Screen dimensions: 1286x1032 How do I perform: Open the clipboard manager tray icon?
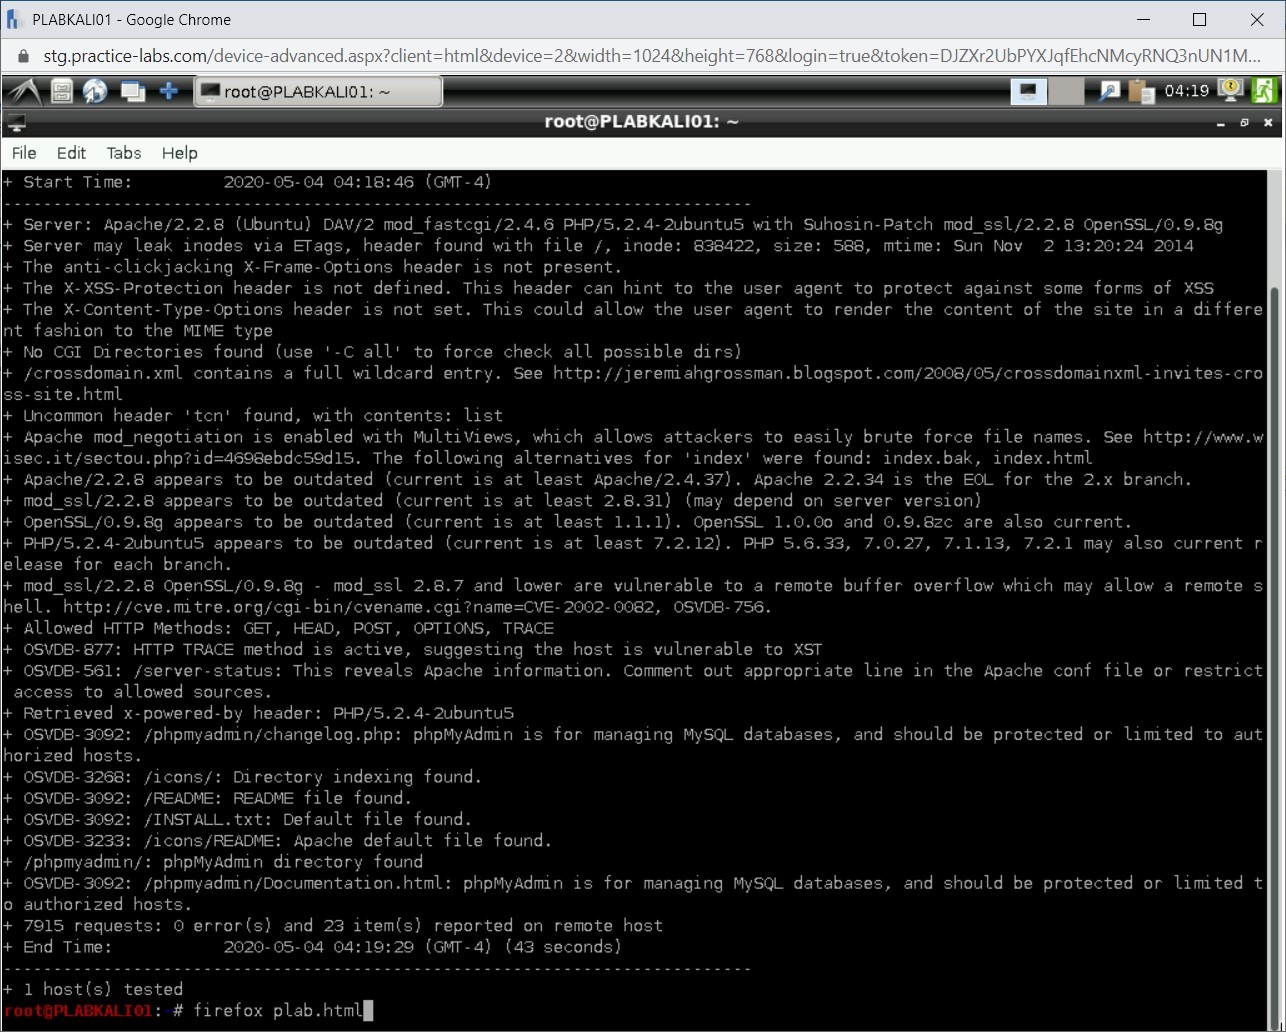[1141, 92]
